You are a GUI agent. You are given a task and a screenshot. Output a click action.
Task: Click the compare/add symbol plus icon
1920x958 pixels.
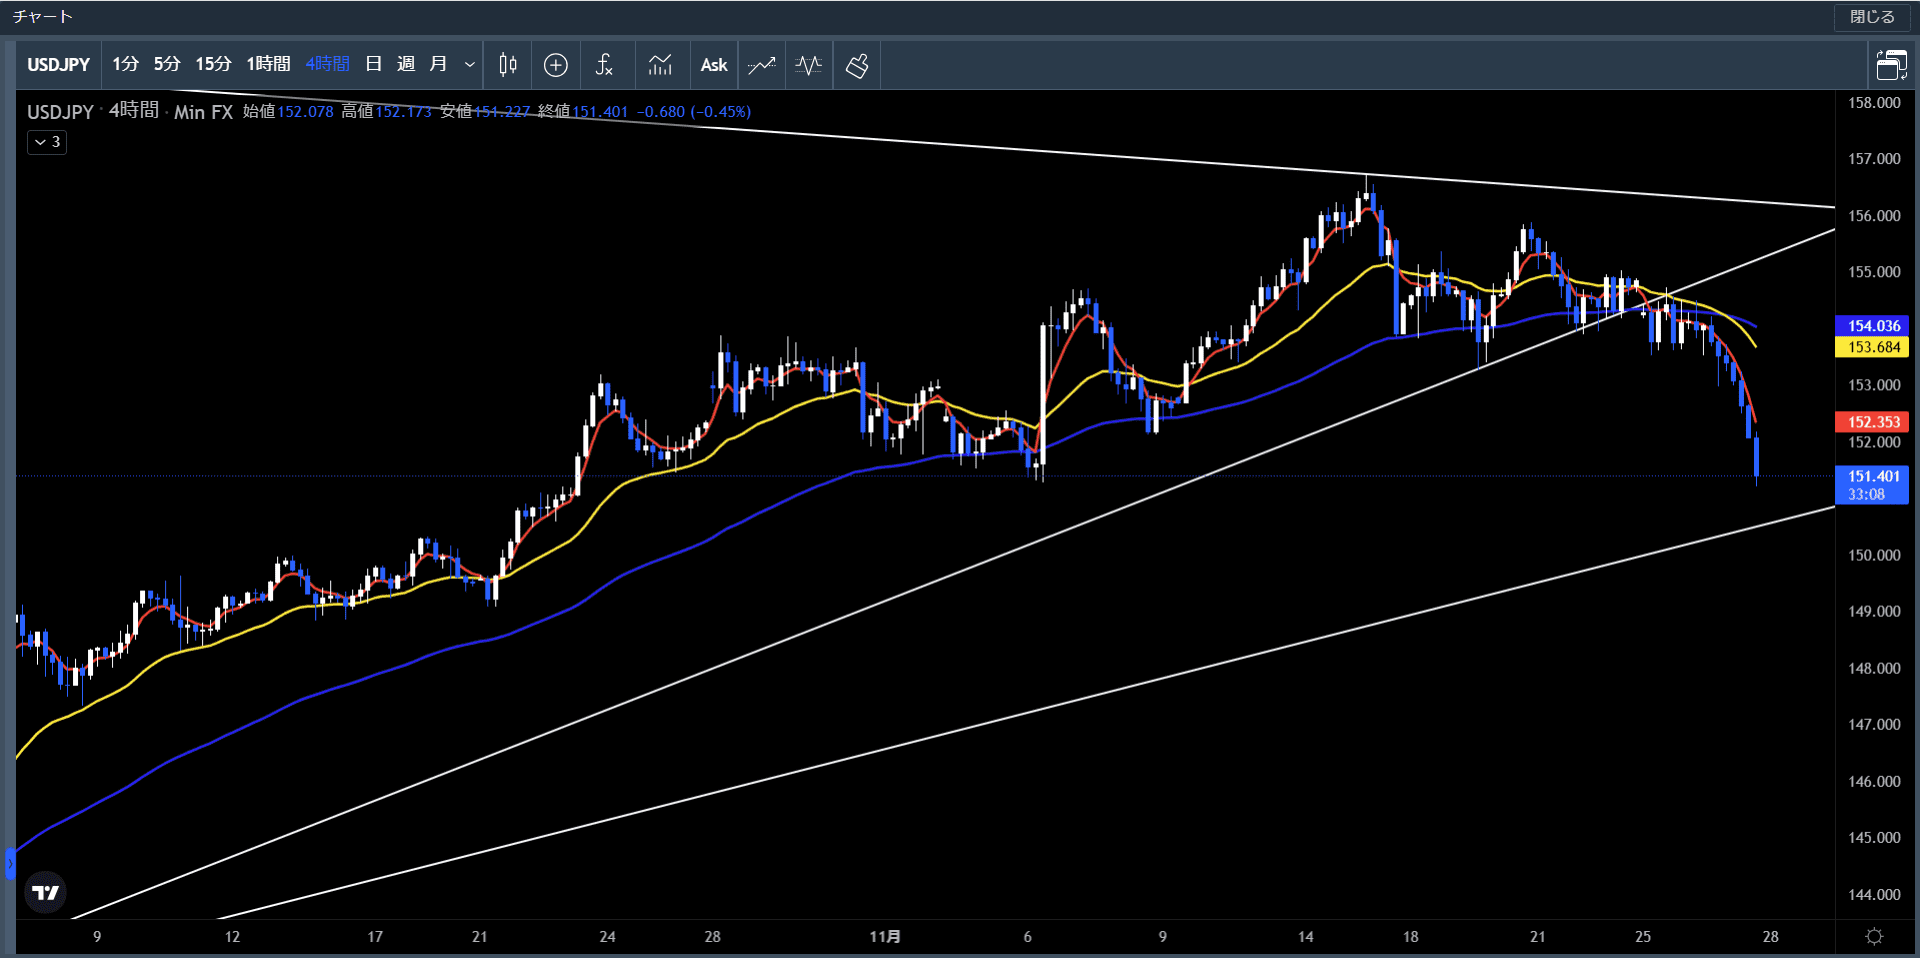pyautogui.click(x=556, y=65)
